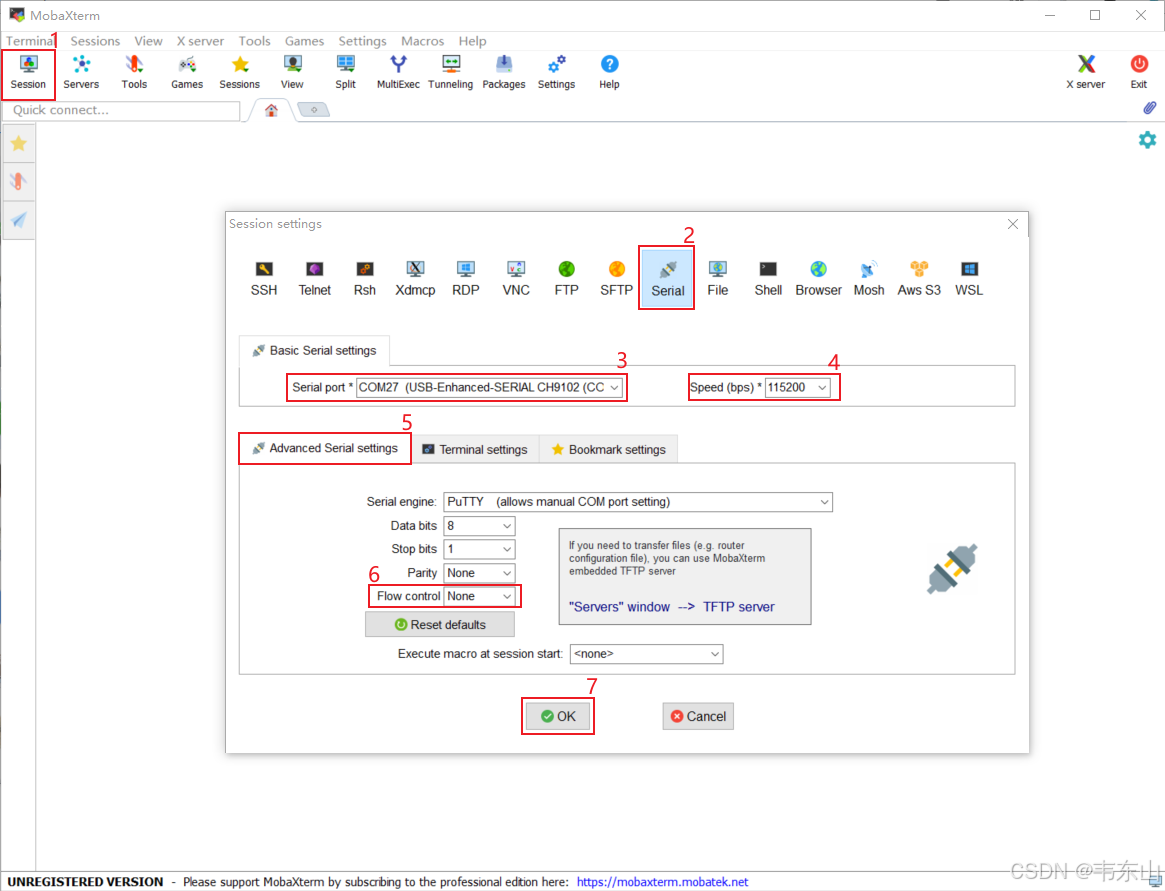Open the Flow control dropdown
The image size is (1165, 891).
click(479, 596)
